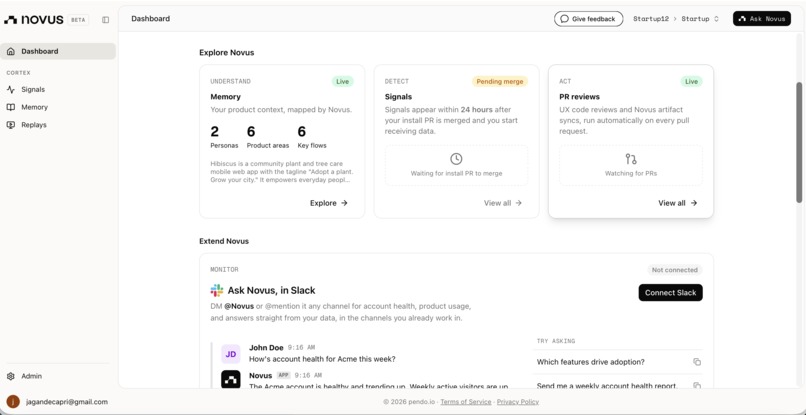Click the Personas count 2
806x415 pixels.
pos(215,132)
